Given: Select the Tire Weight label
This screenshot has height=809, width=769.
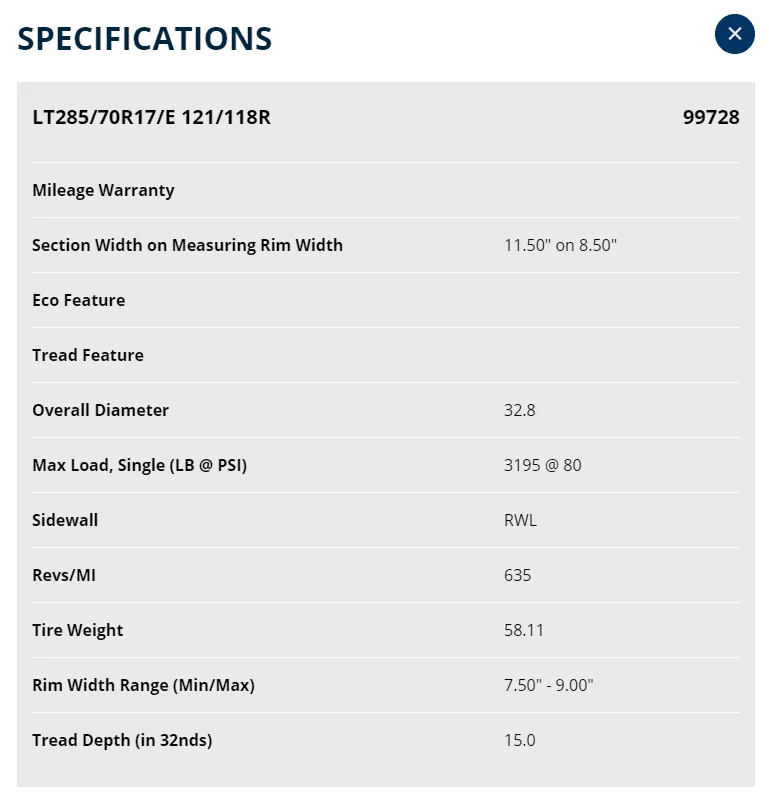Looking at the screenshot, I should point(77,630).
